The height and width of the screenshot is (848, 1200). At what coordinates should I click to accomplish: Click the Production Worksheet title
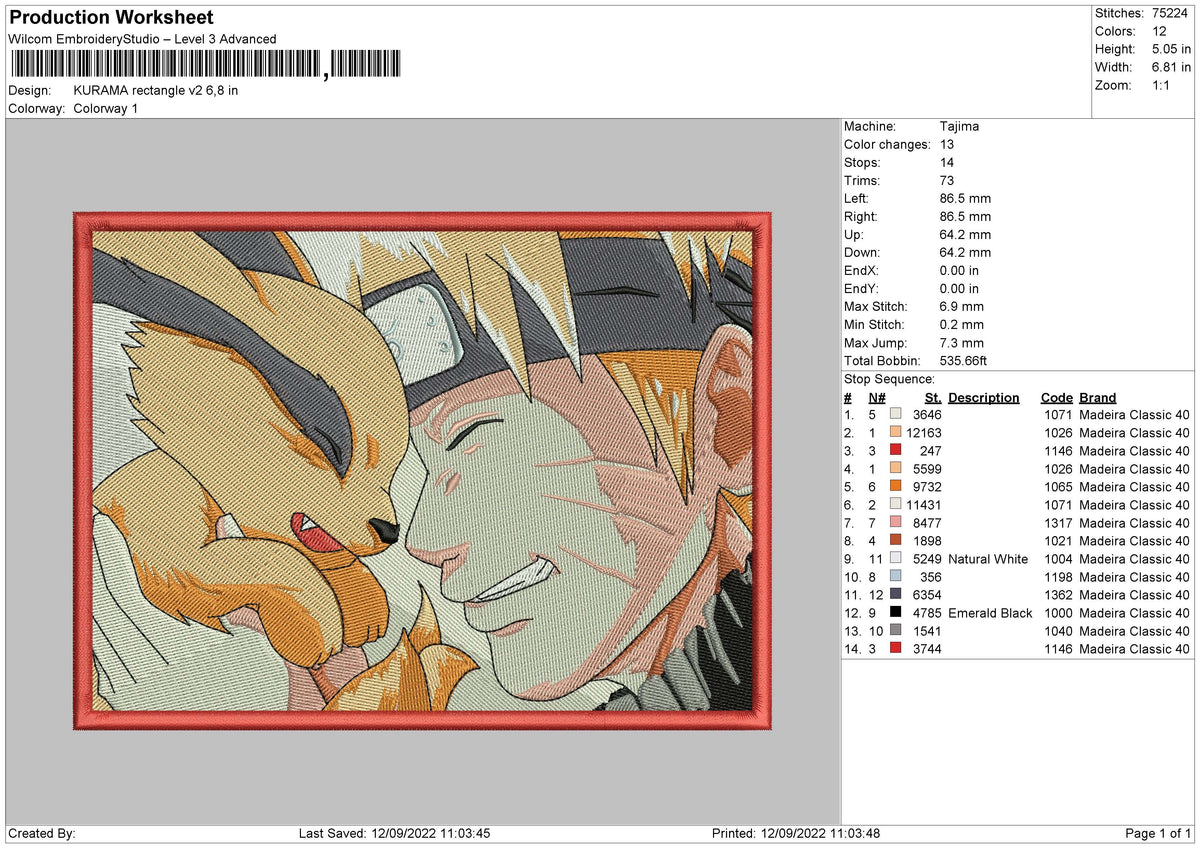coord(111,17)
